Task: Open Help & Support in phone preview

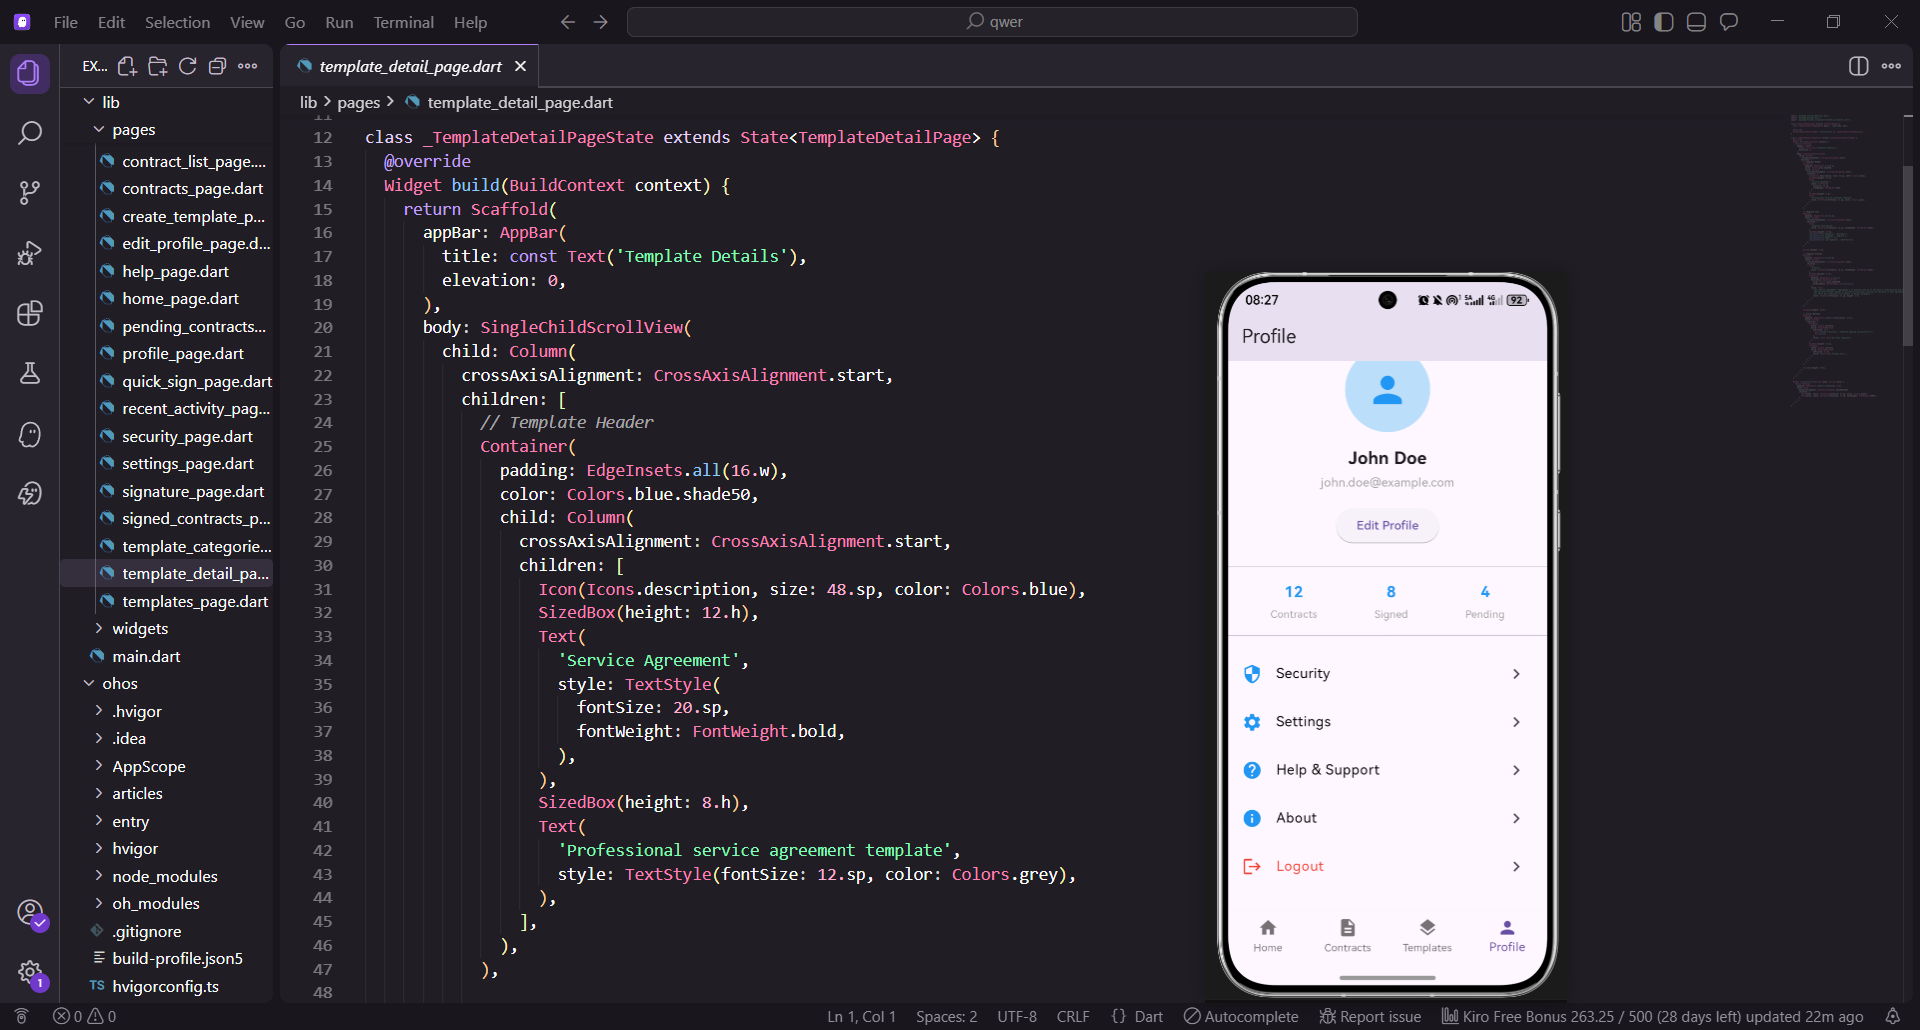Action: [x=1386, y=770]
